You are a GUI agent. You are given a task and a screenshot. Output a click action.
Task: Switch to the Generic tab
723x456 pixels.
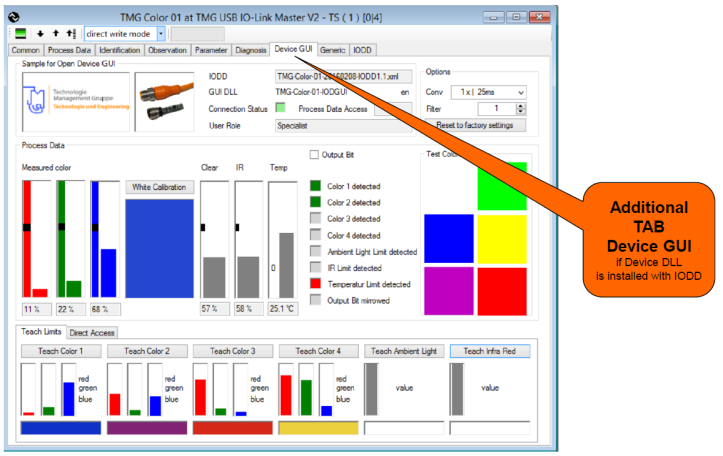(332, 50)
